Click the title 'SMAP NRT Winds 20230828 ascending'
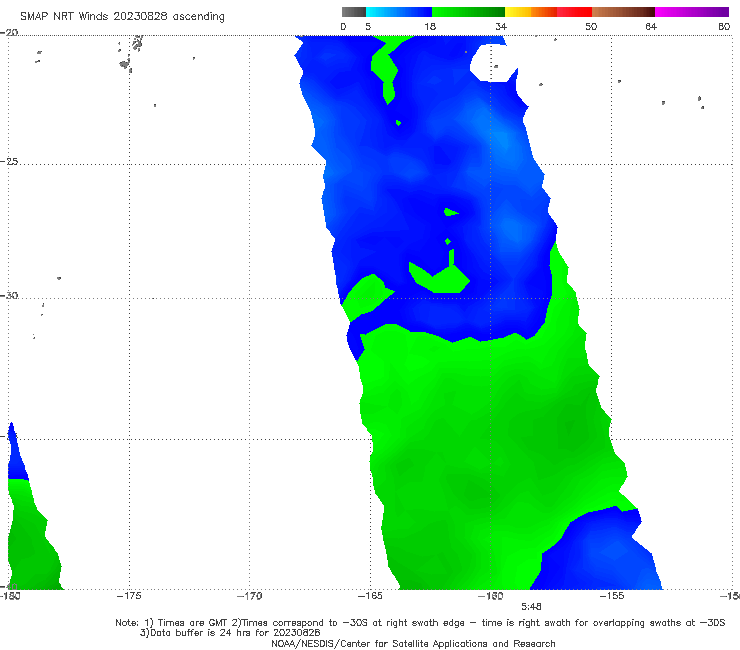Viewport: 740px width, 650px height. pyautogui.click(x=122, y=17)
